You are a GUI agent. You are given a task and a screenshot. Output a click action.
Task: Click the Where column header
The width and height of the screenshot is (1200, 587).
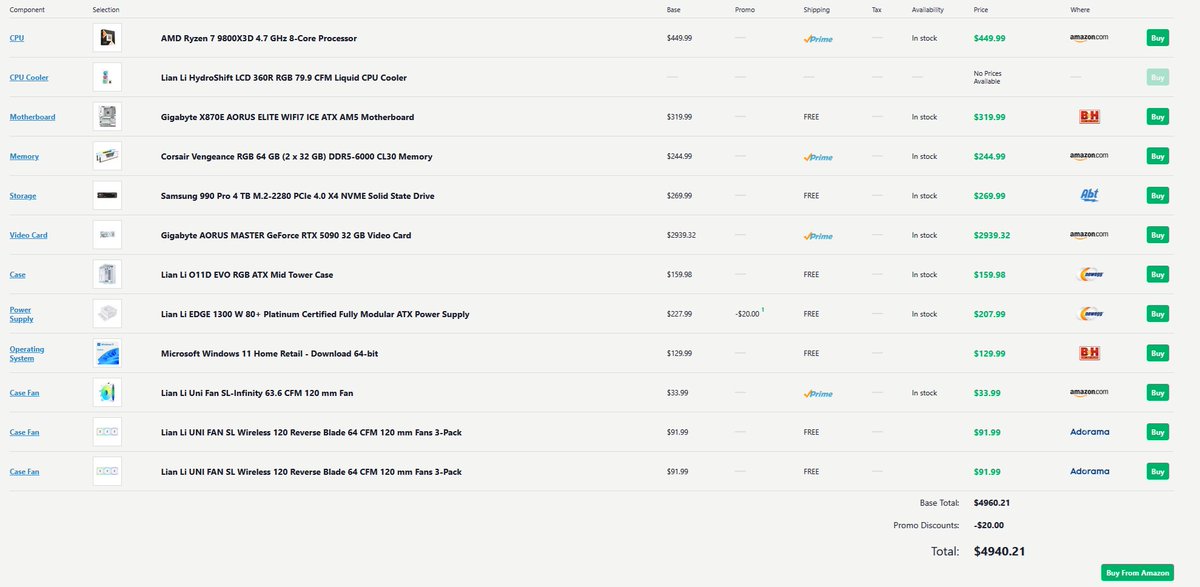pyautogui.click(x=1080, y=9)
